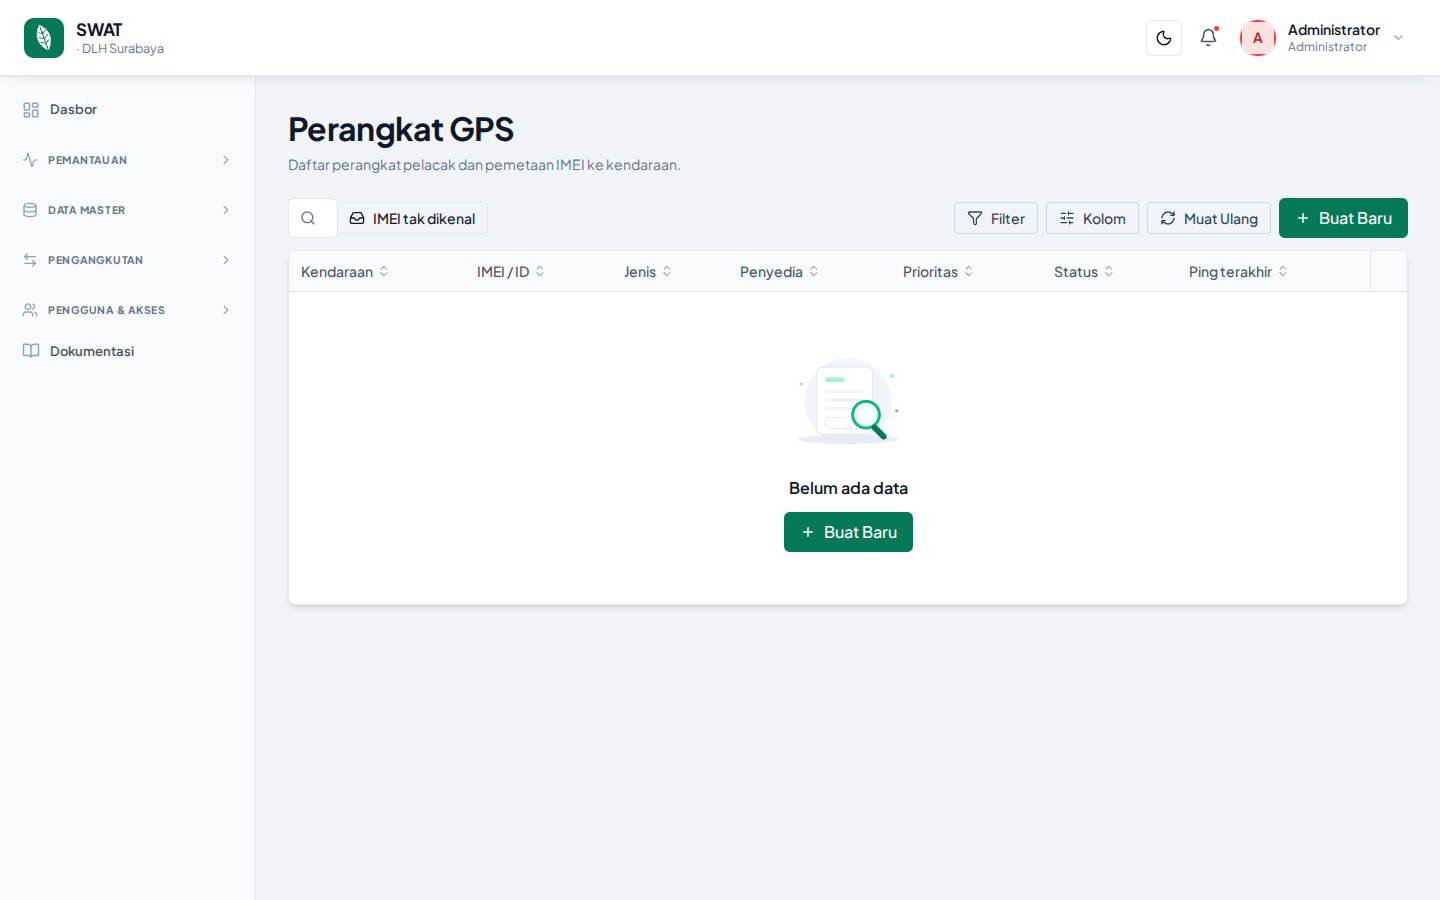The width and height of the screenshot is (1440, 900).
Task: Click the inbox icon in IMEI tak dikenal
Action: point(357,218)
